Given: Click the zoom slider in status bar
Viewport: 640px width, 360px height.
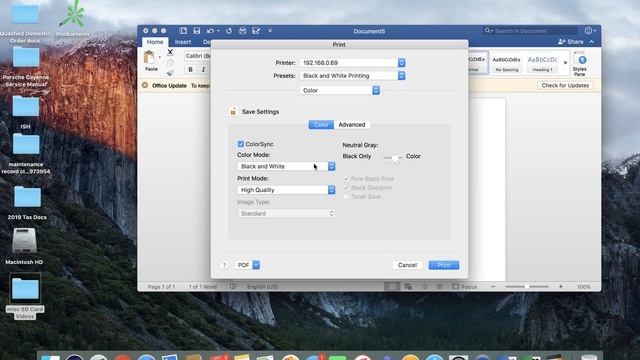Looking at the screenshot, I should (x=527, y=287).
